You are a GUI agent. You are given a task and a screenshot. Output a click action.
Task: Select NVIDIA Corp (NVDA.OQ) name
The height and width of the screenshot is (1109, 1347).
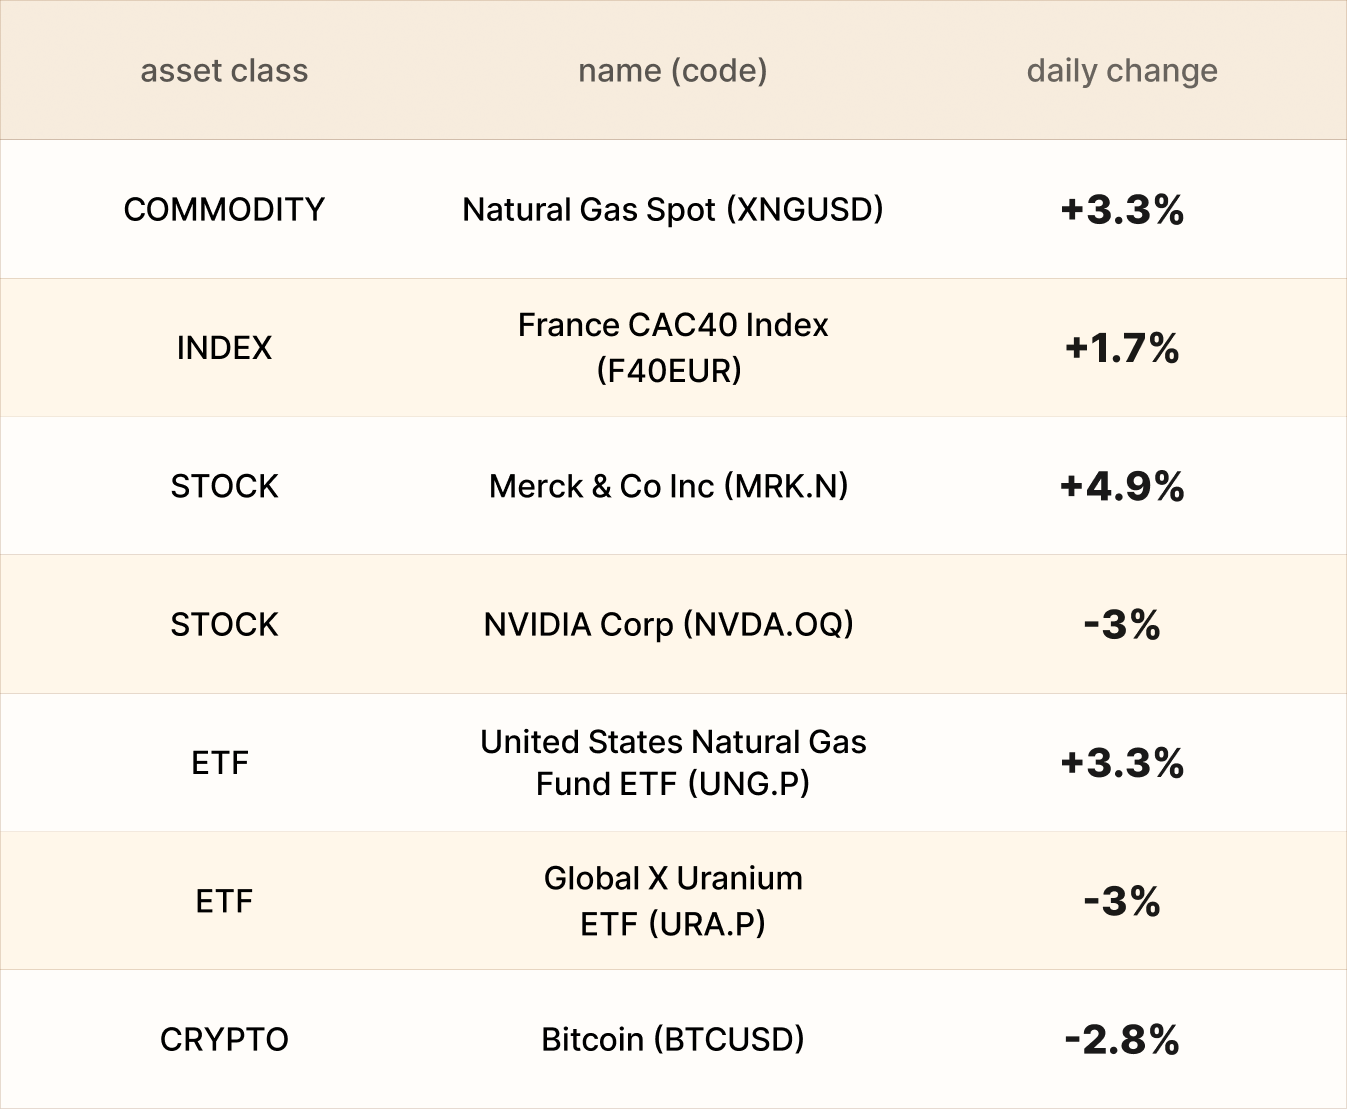pyautogui.click(x=668, y=624)
